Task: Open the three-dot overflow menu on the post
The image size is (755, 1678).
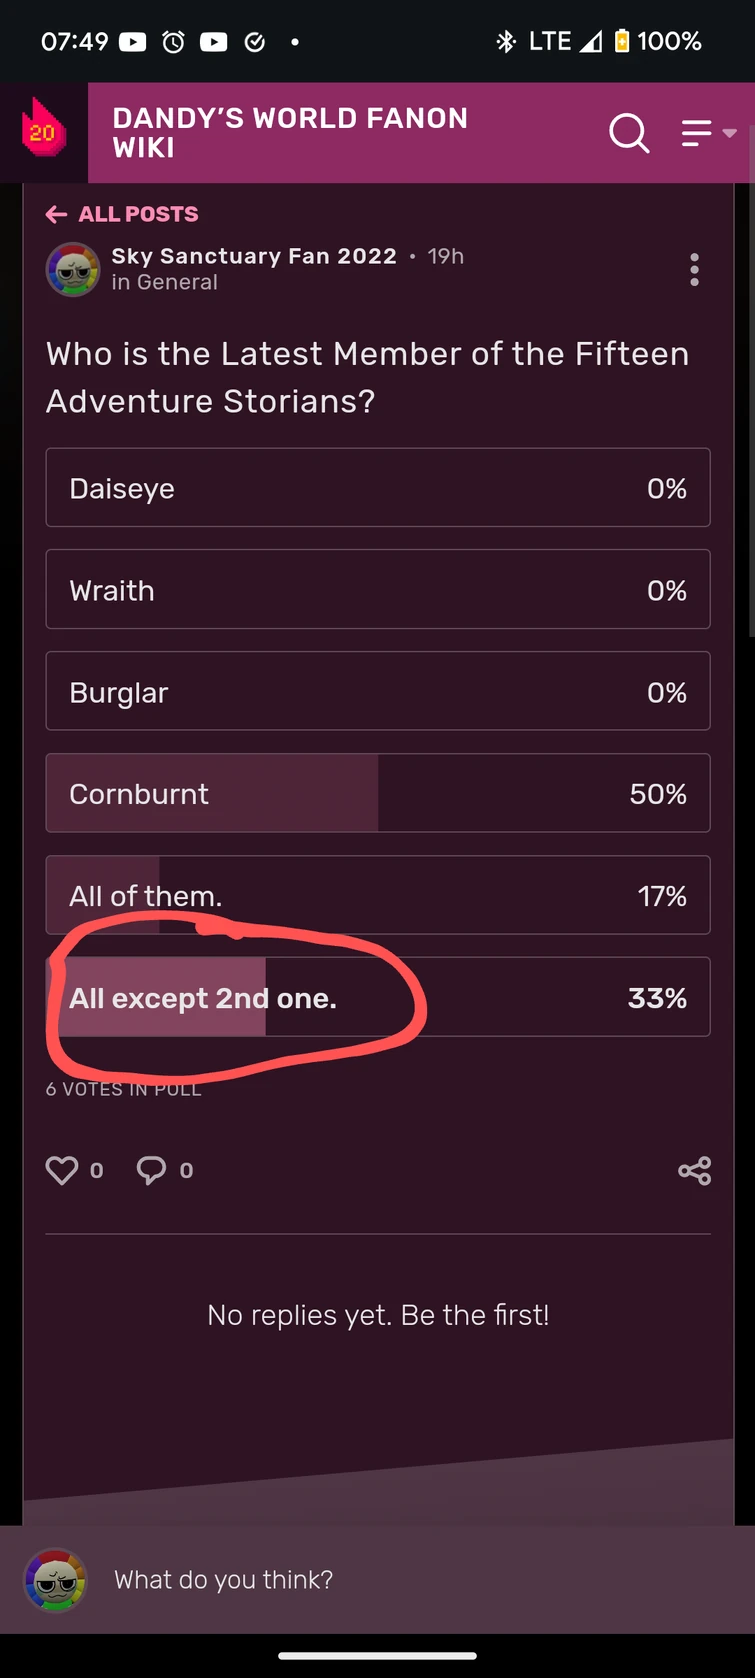Action: point(694,269)
